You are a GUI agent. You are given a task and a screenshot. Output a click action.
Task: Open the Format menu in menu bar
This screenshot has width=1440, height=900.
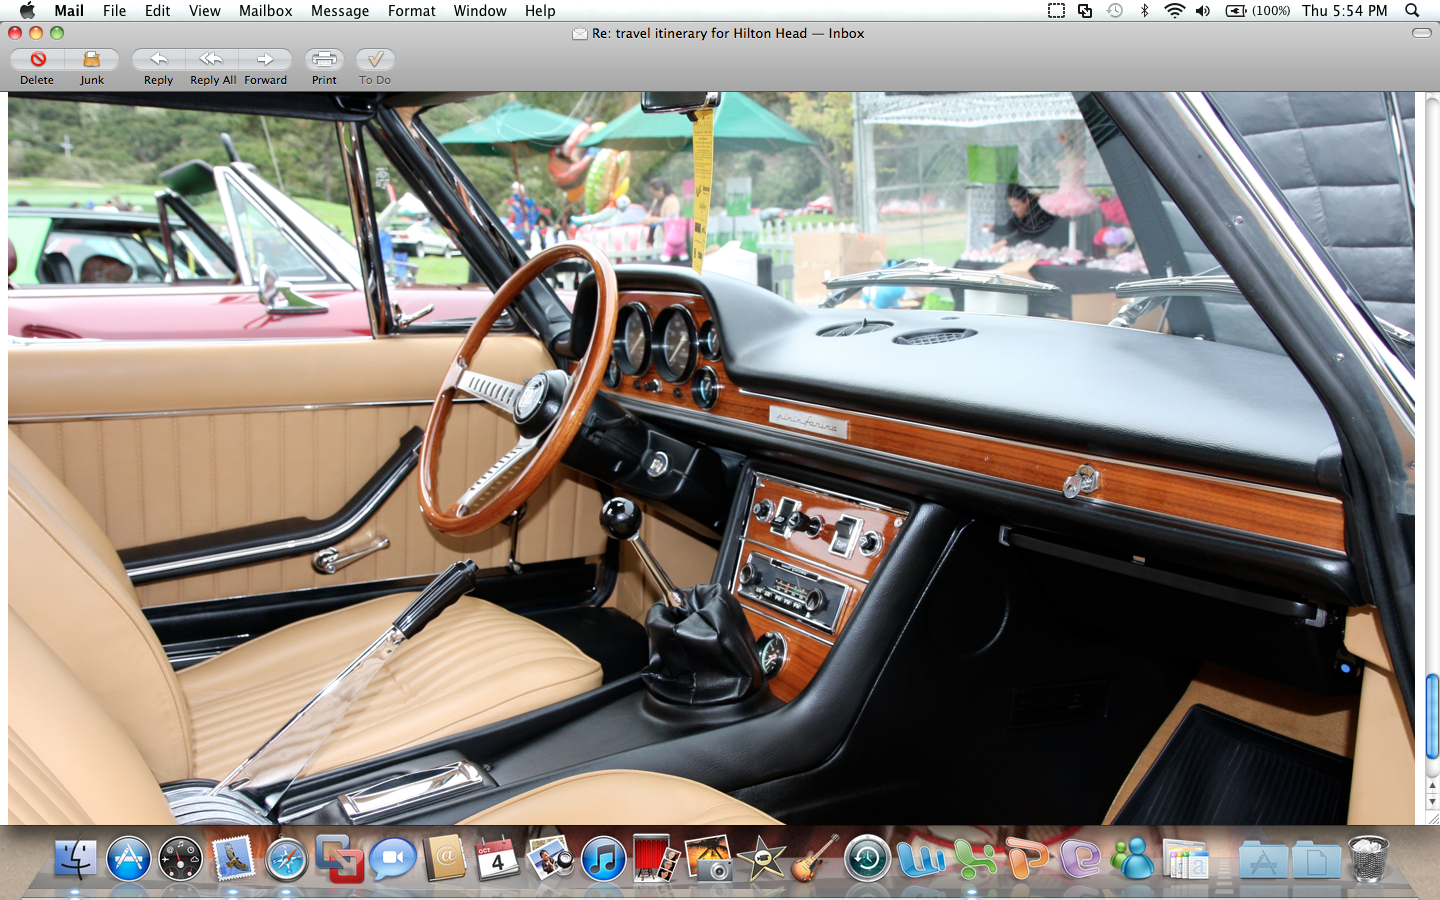(x=411, y=11)
